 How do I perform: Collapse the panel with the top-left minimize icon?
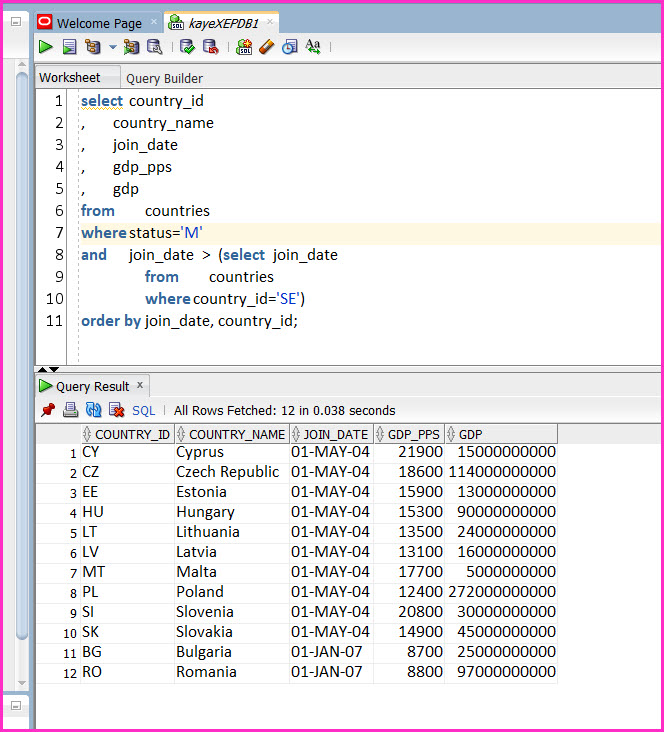(x=16, y=21)
